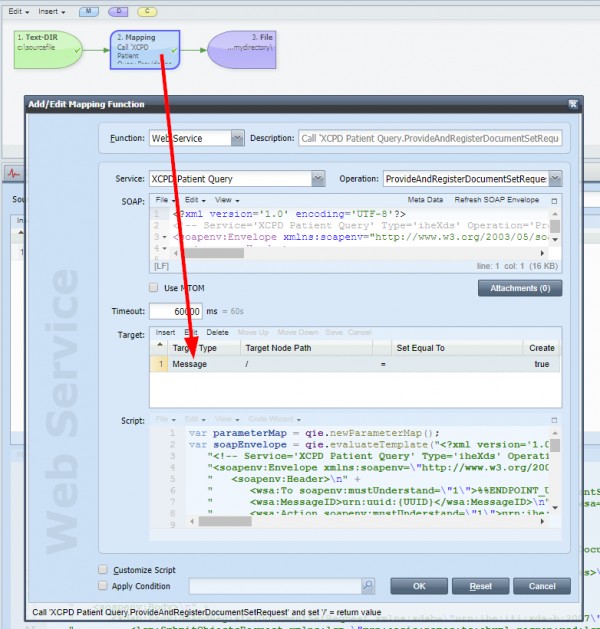Click Move Up in Target toolbar
This screenshot has height=629, width=600.
[x=253, y=333]
